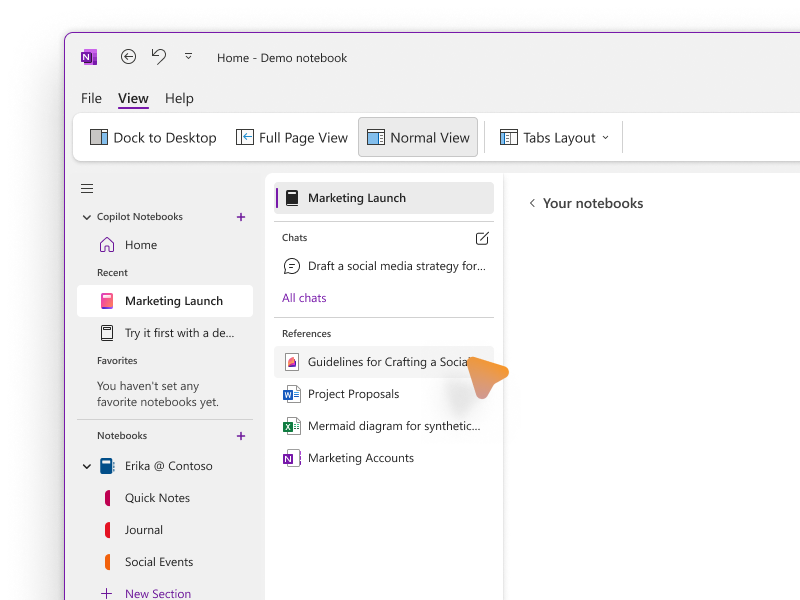Click the Journal section color bar
This screenshot has width=800, height=600.
coord(109,530)
